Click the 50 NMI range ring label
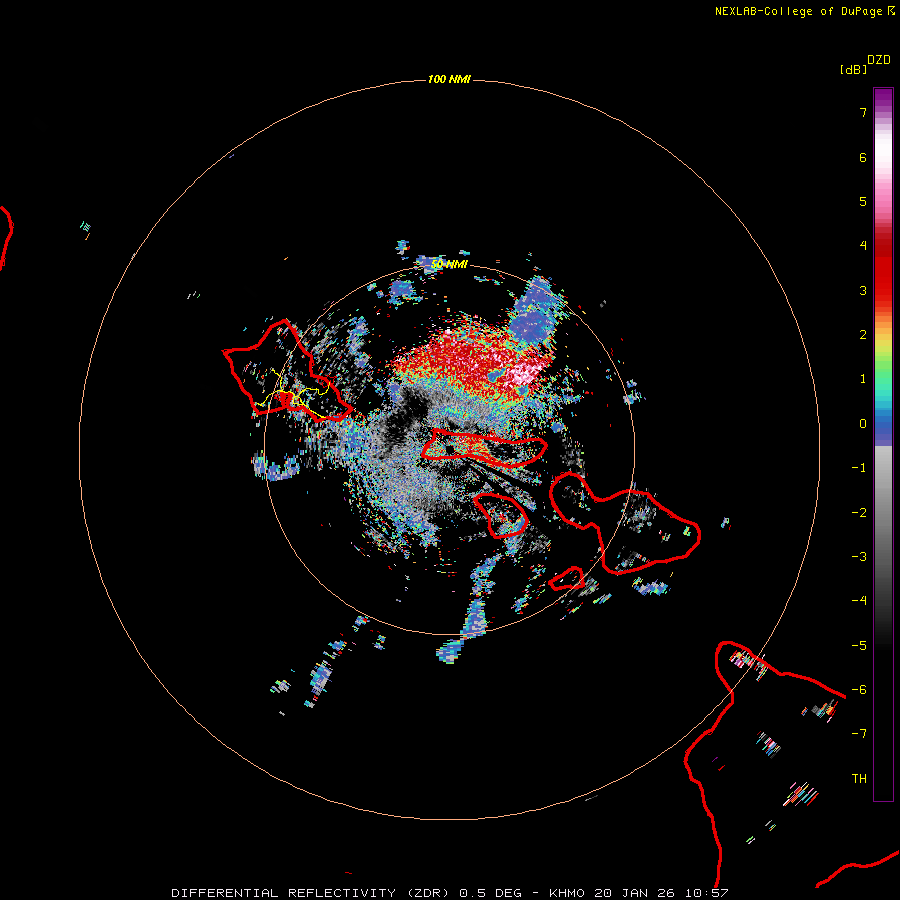This screenshot has height=900, width=900. click(x=449, y=264)
